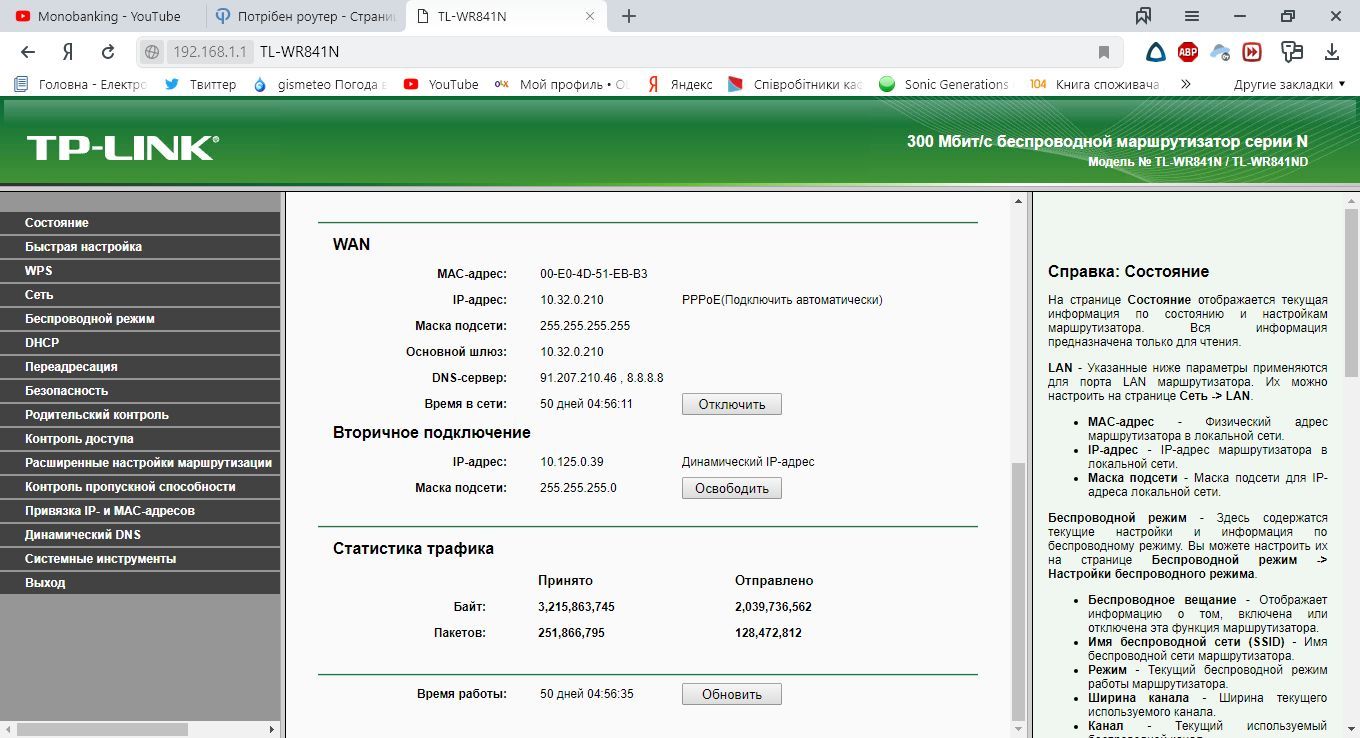Viewport: 1360px width, 738px height.
Task: Open Беспроводной режим menu section
Action: tap(90, 319)
